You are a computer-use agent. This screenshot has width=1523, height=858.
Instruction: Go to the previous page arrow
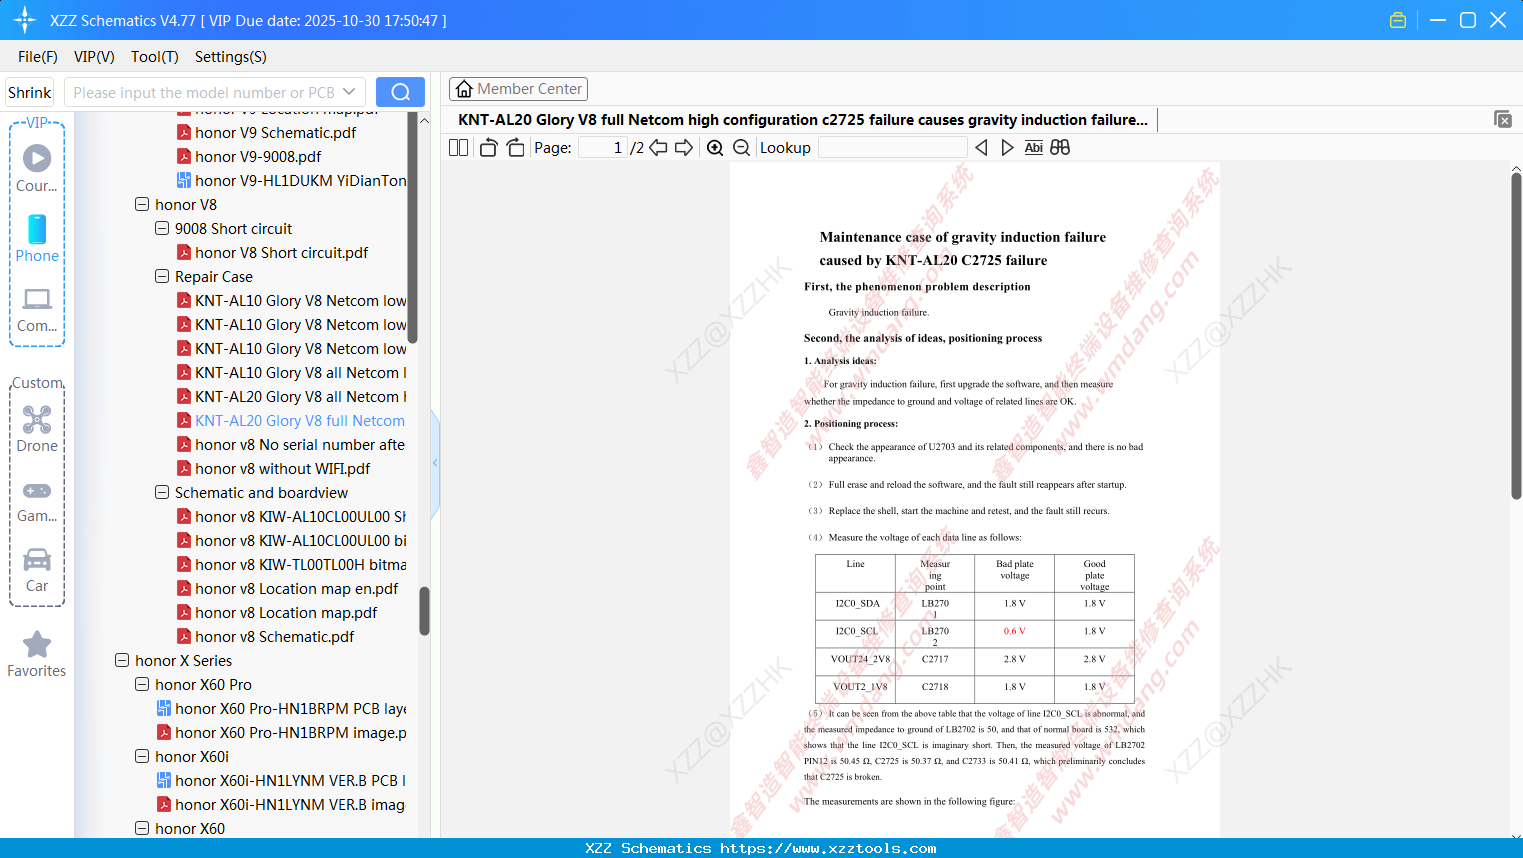658,147
